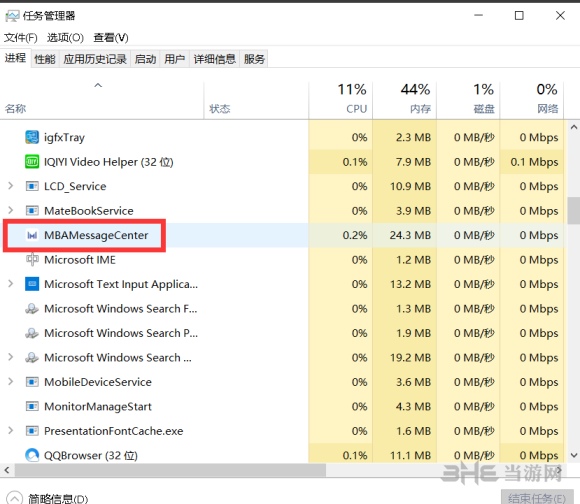
Task: Open the 选项(O) menu
Action: 65,38
